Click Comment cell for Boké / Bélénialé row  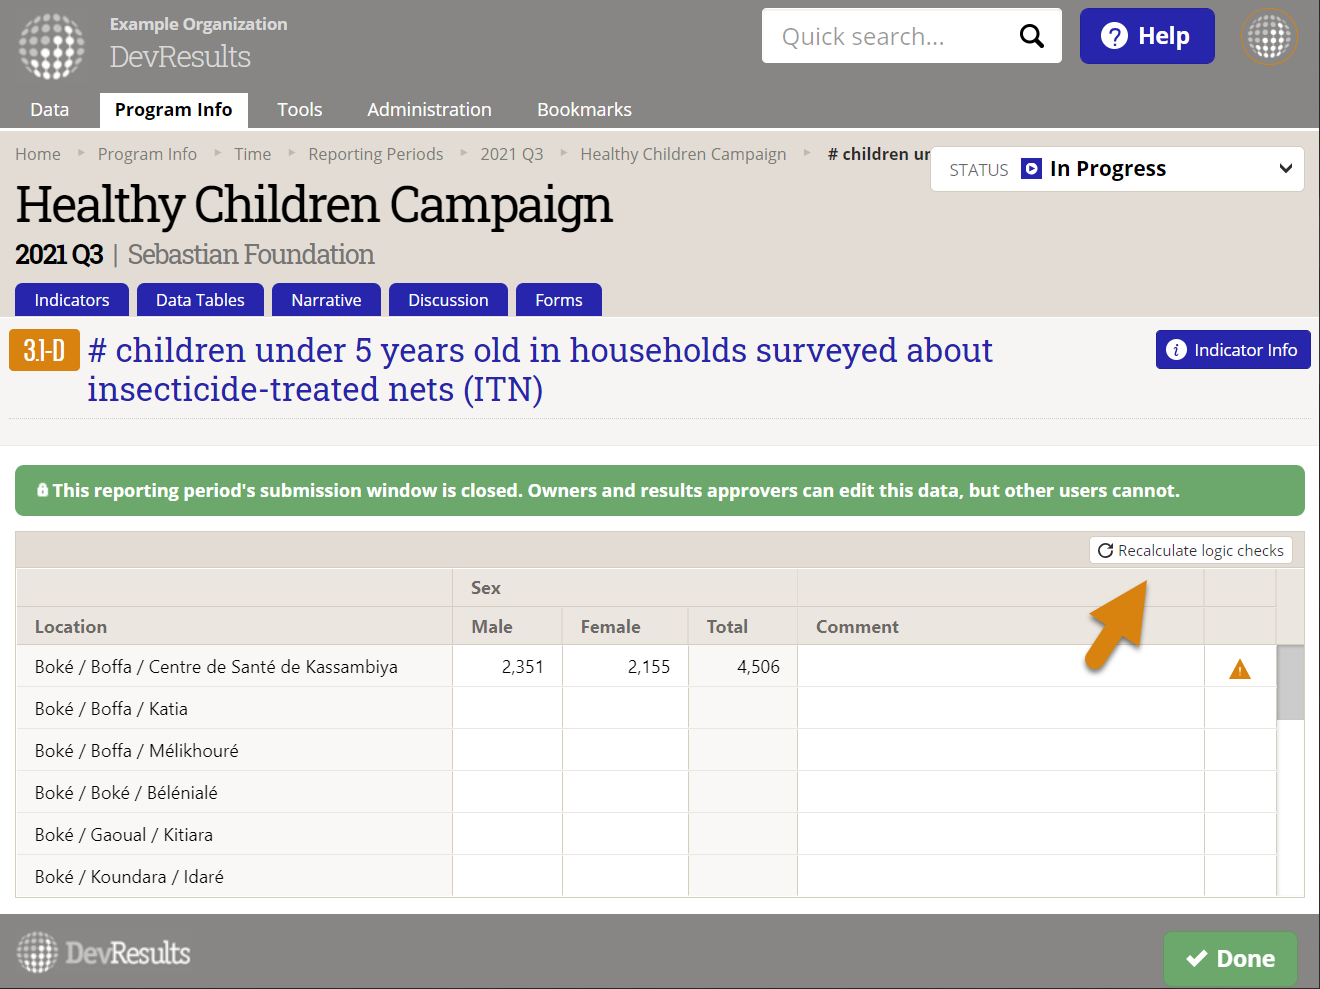(1001, 792)
